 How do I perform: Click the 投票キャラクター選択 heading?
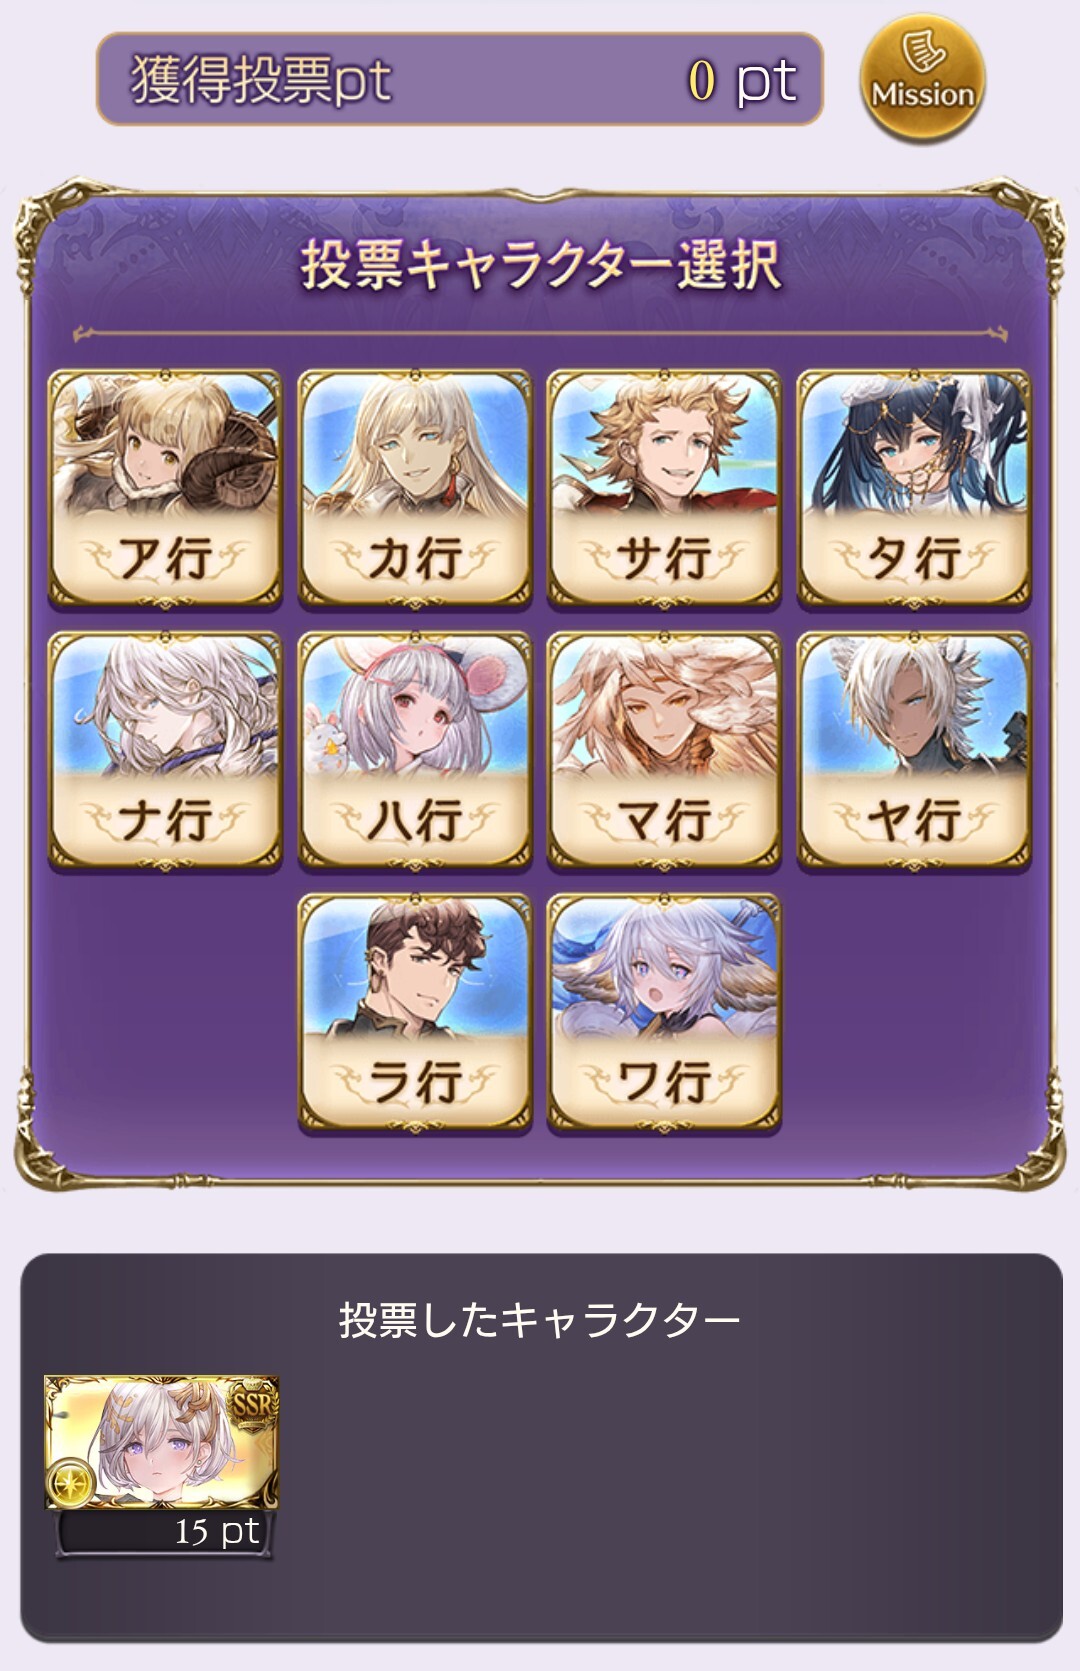pos(540,264)
